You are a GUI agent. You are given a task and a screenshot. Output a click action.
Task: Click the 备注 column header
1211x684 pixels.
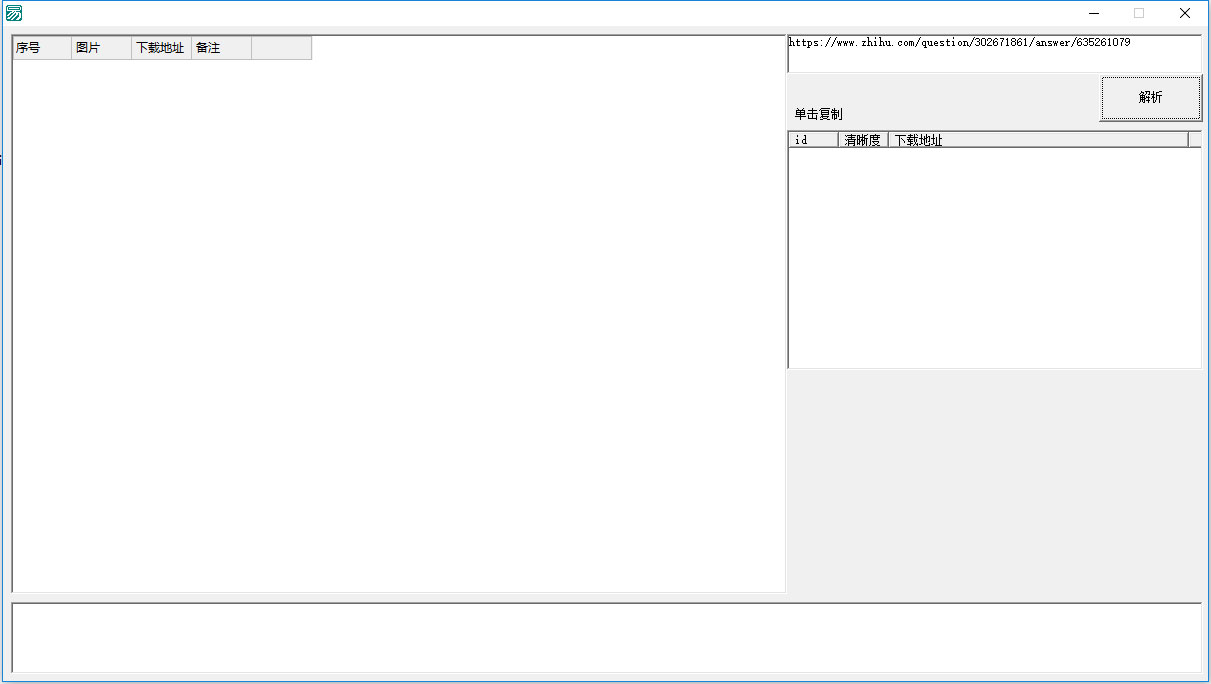click(222, 48)
